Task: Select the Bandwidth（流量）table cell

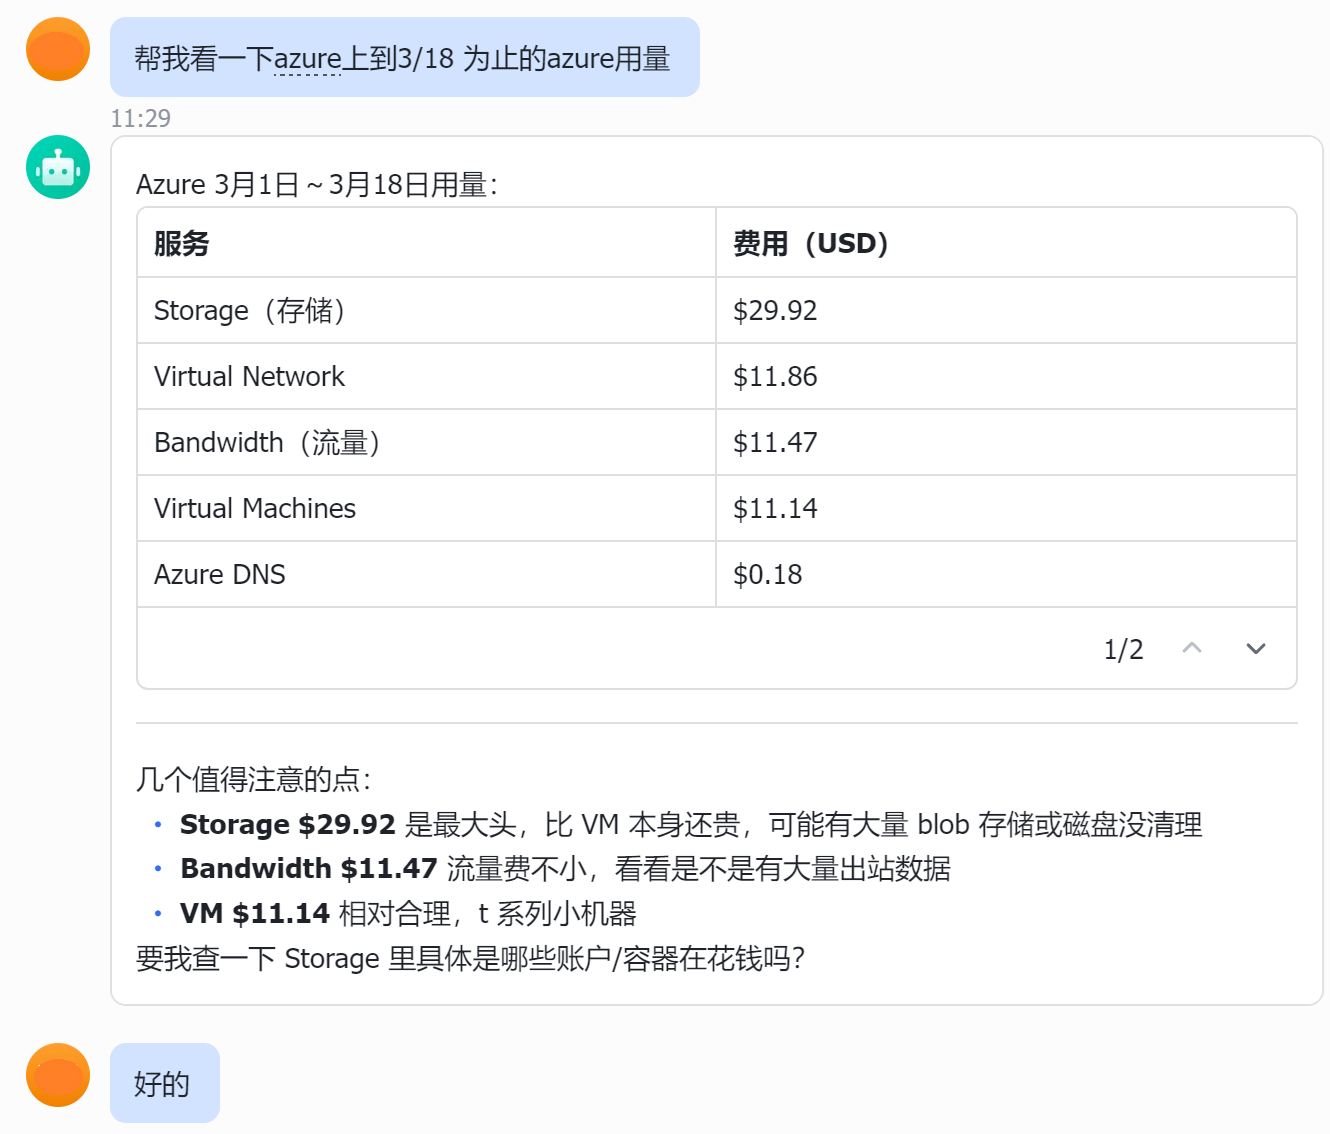Action: [427, 442]
